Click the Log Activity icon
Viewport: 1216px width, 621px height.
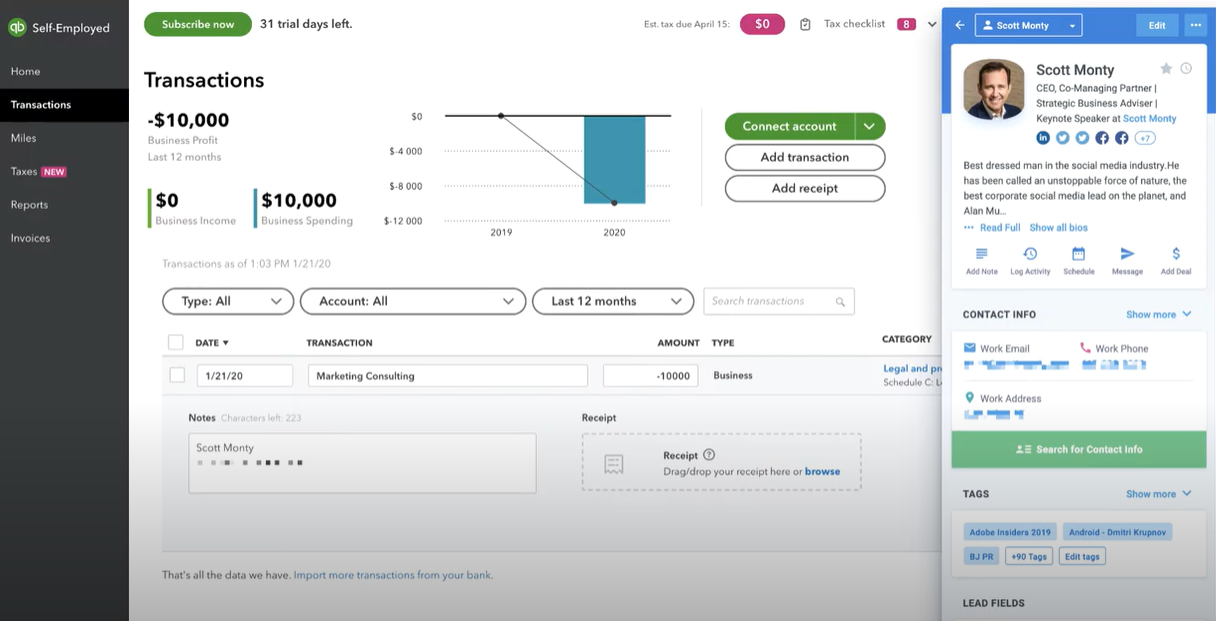[x=1030, y=254]
